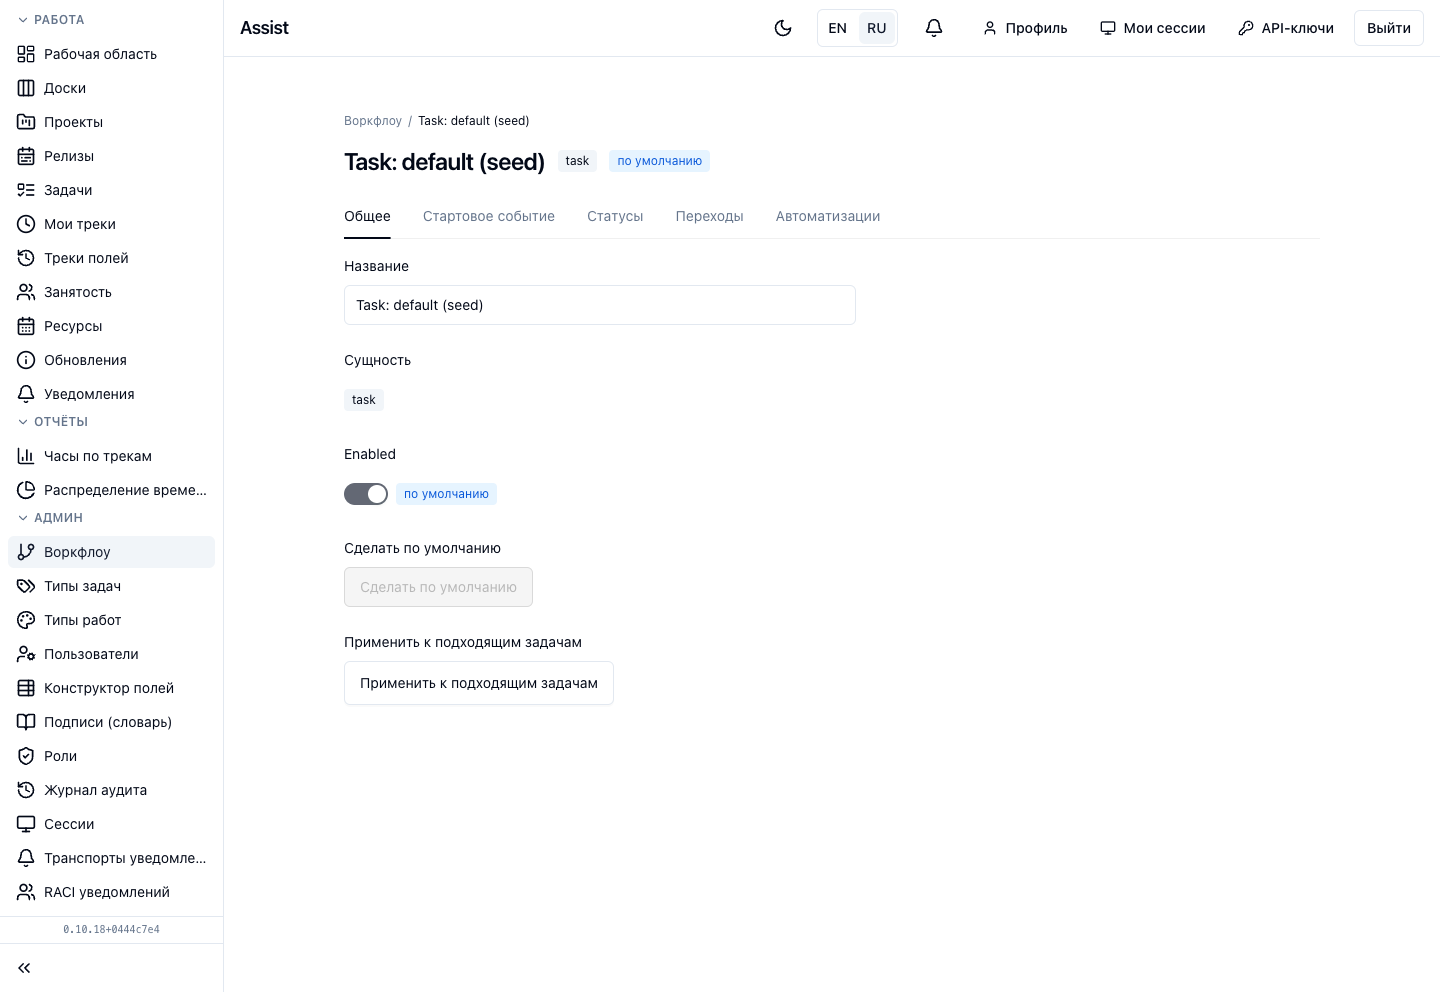
Task: Click the Рабочая область grid icon
Action: pos(26,54)
